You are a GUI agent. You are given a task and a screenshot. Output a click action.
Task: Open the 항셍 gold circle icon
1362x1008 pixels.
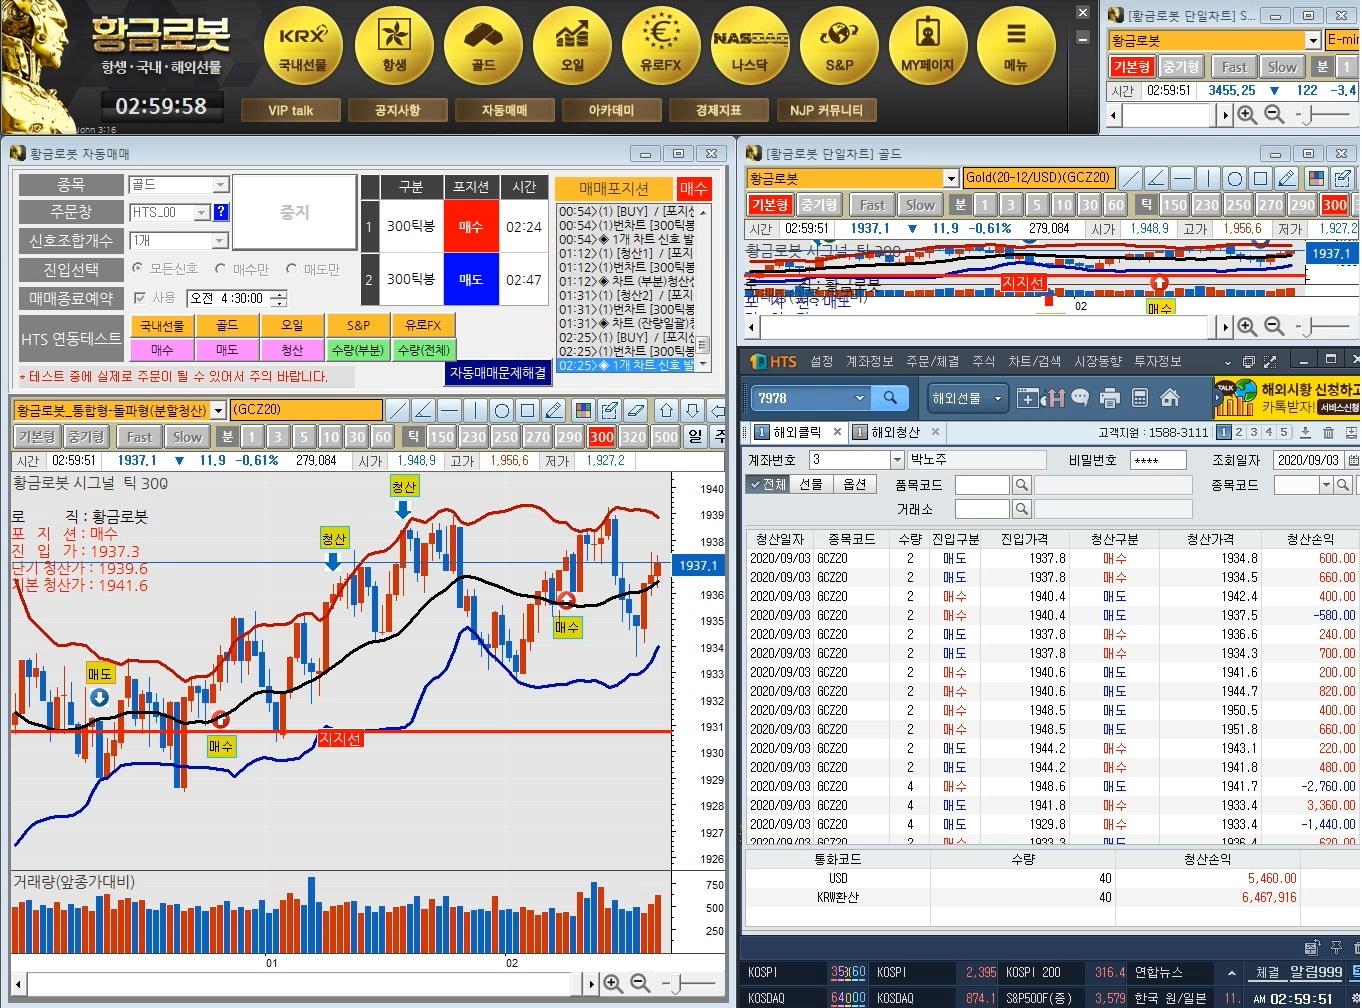[394, 45]
